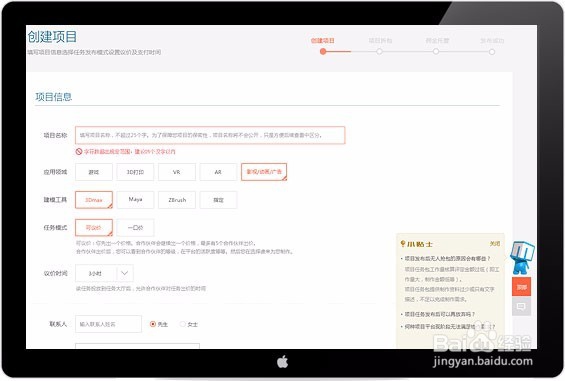
Task: Pick the modeling tool option next to ZBrush
Action: (x=218, y=200)
